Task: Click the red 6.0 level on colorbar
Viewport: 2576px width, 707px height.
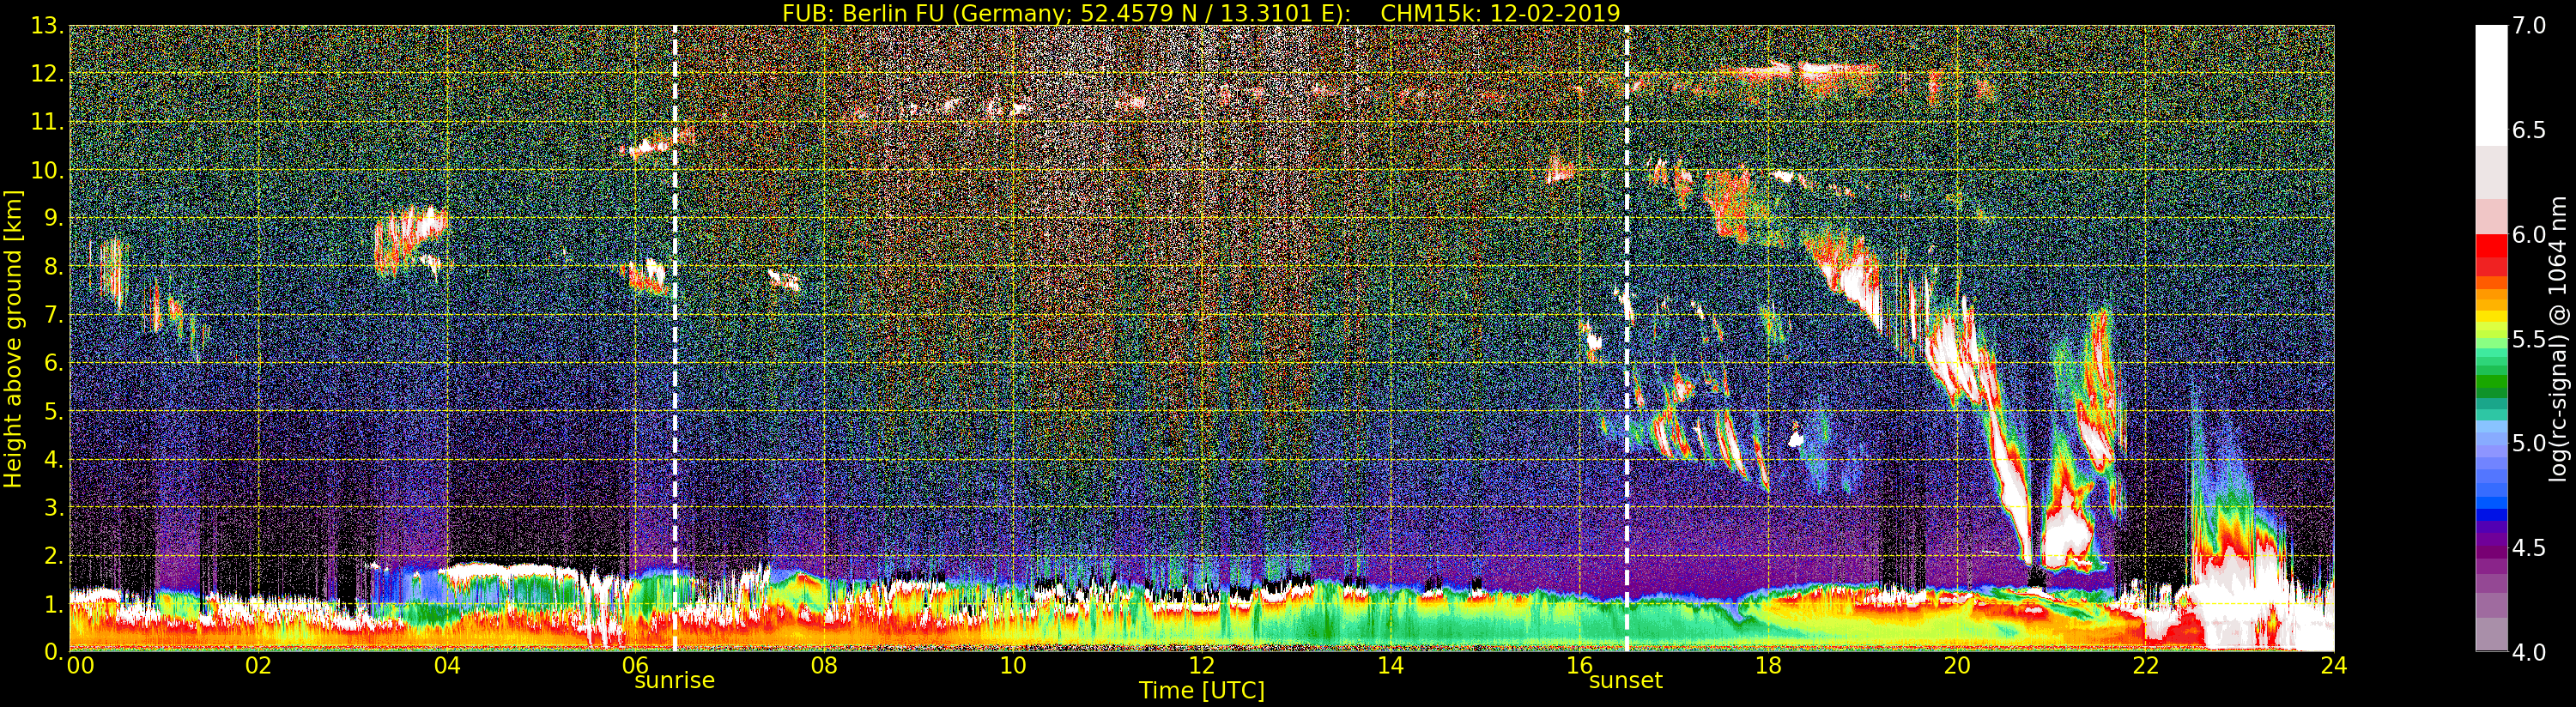Action: click(2490, 242)
